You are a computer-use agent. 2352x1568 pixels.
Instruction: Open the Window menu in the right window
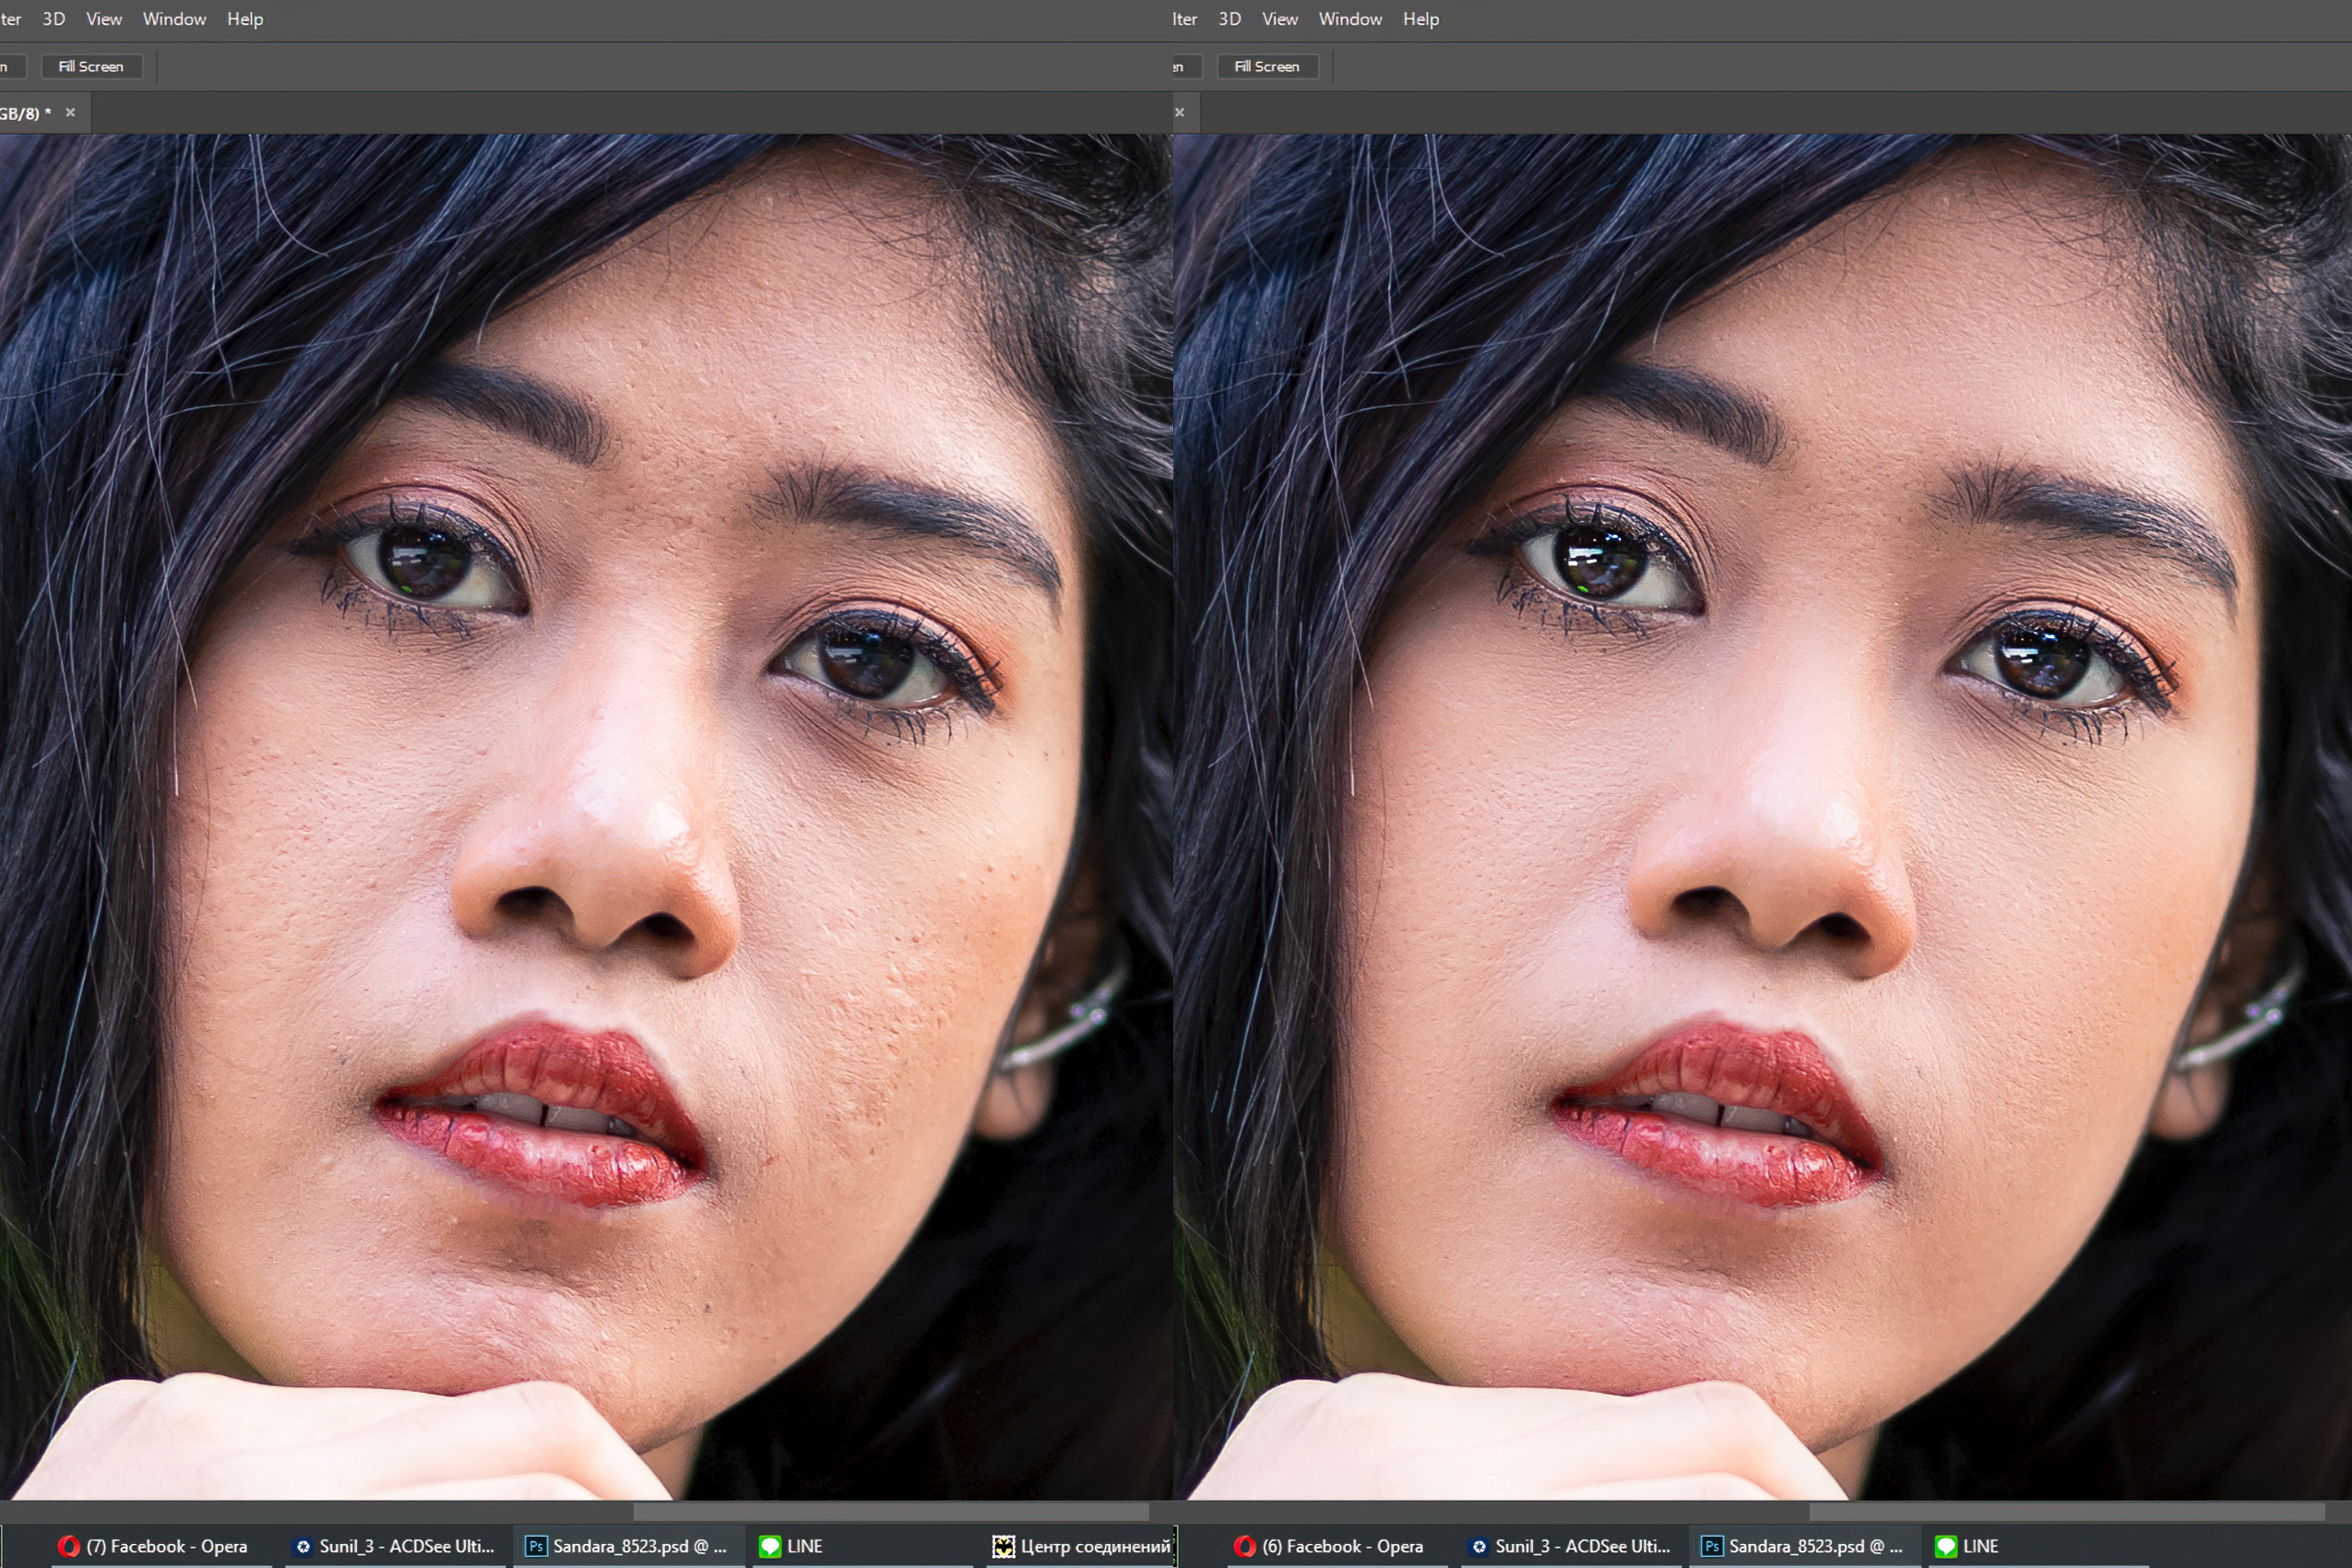tap(1350, 19)
